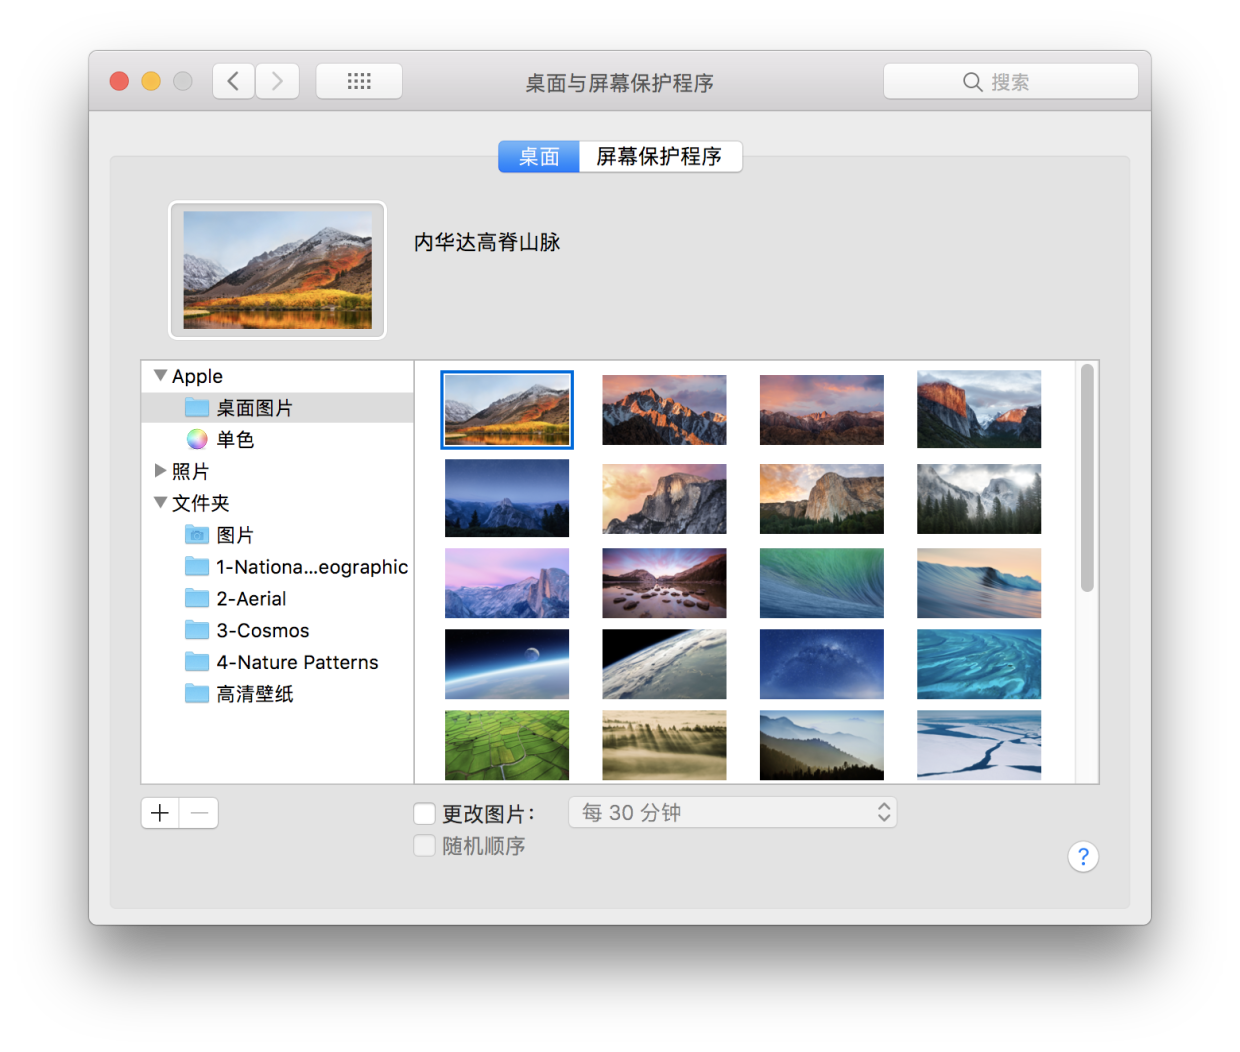Collapse the Apple group triangle

160,376
